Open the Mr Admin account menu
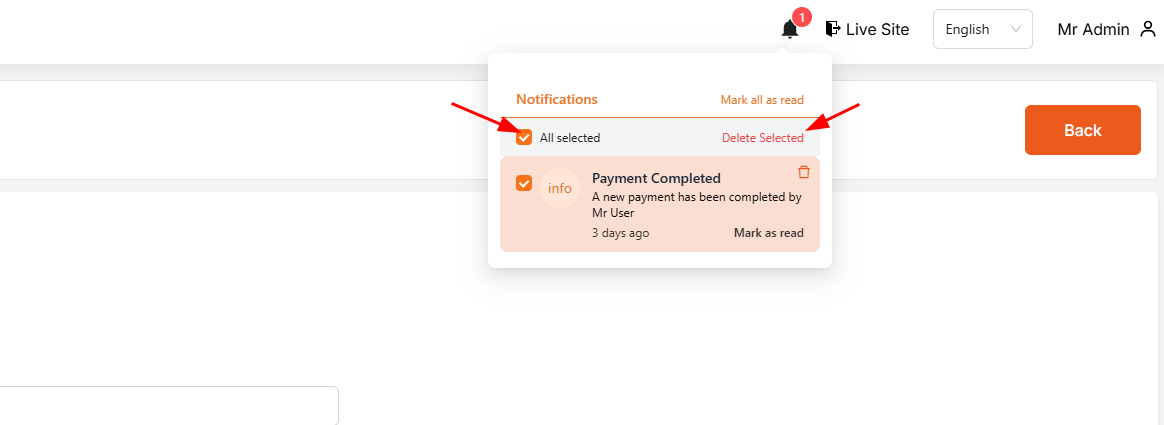Viewport: 1164px width, 425px height. click(x=1094, y=29)
